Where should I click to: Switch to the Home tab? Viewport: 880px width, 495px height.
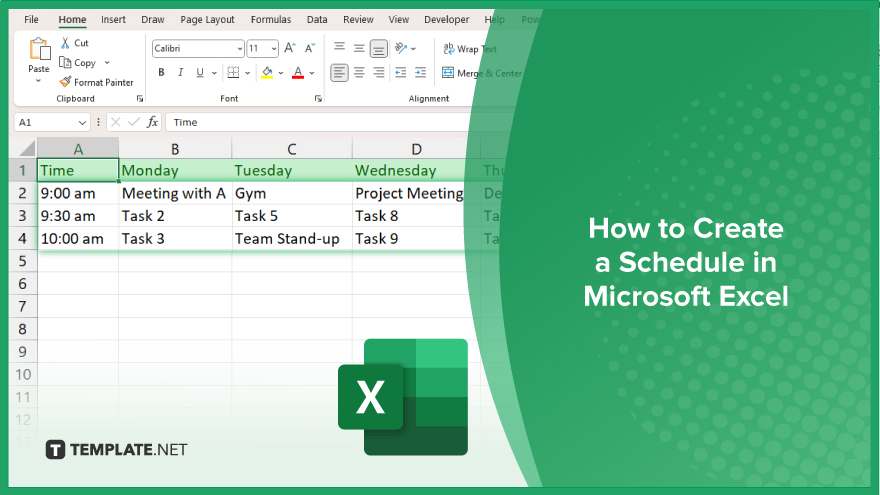pos(72,20)
